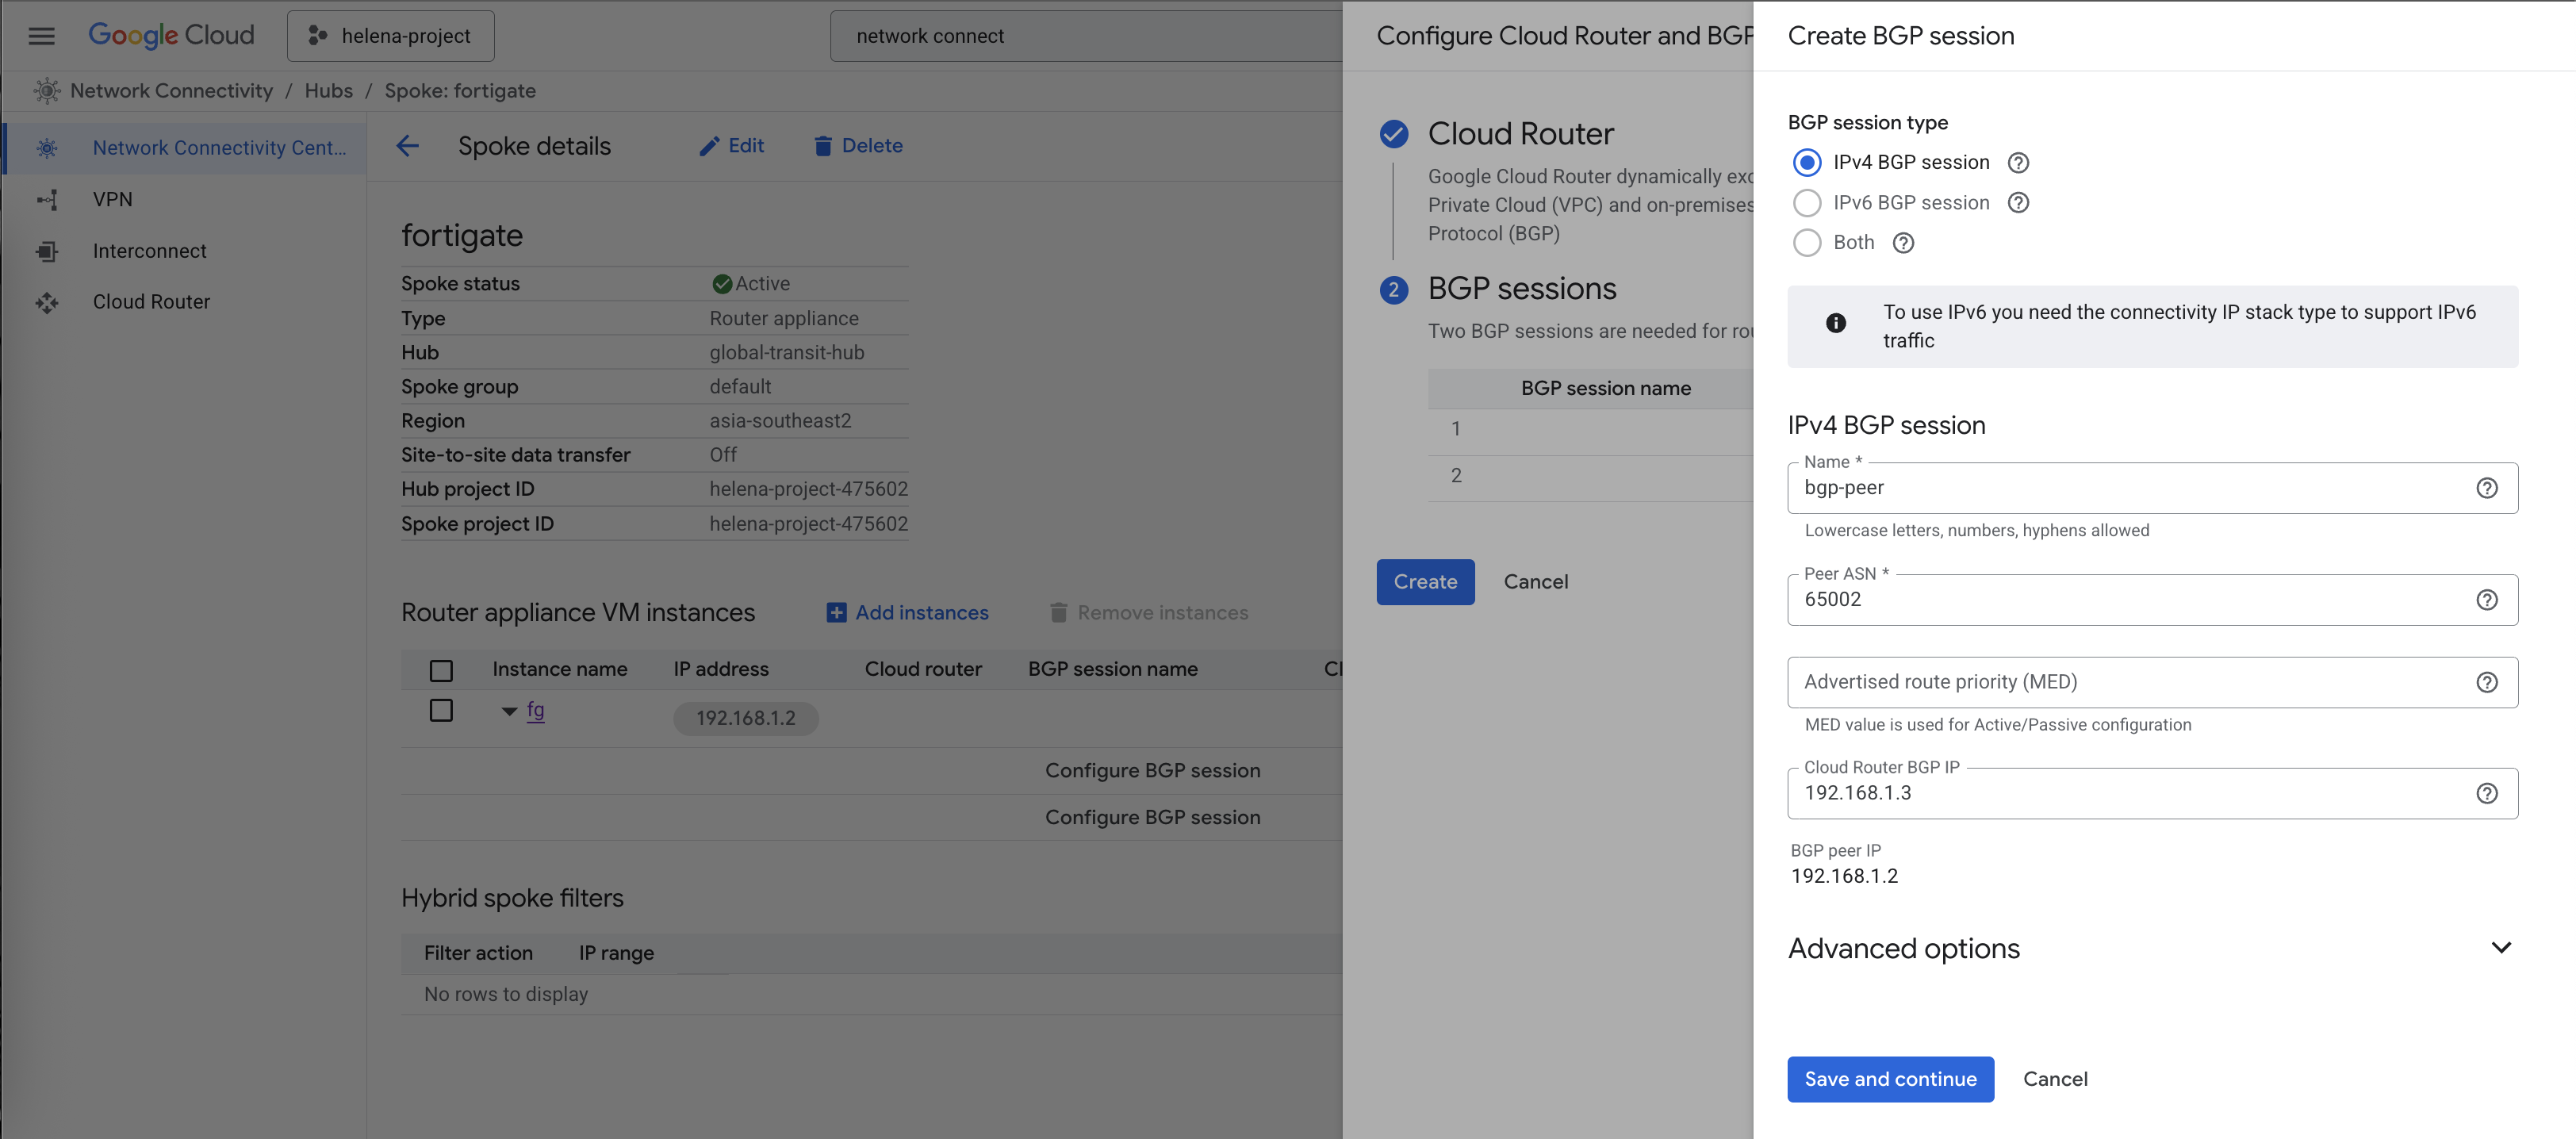
Task: Click the help icon next to IPv4 BGP session
Action: pyautogui.click(x=2018, y=162)
